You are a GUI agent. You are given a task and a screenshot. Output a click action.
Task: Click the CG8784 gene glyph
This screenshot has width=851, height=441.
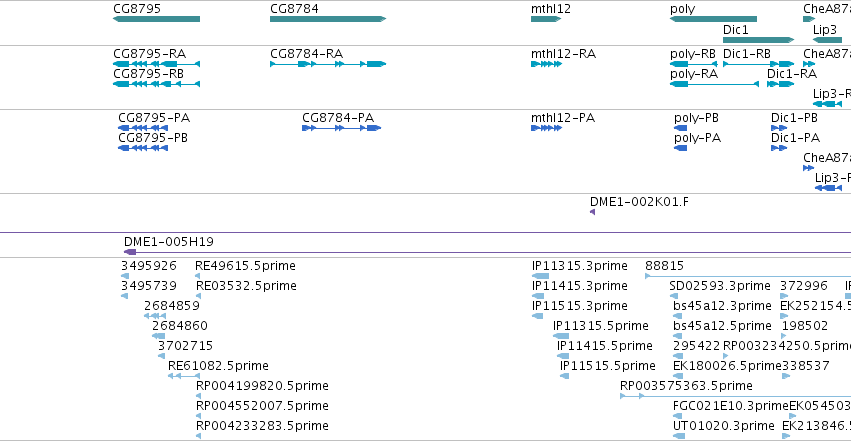328,19
